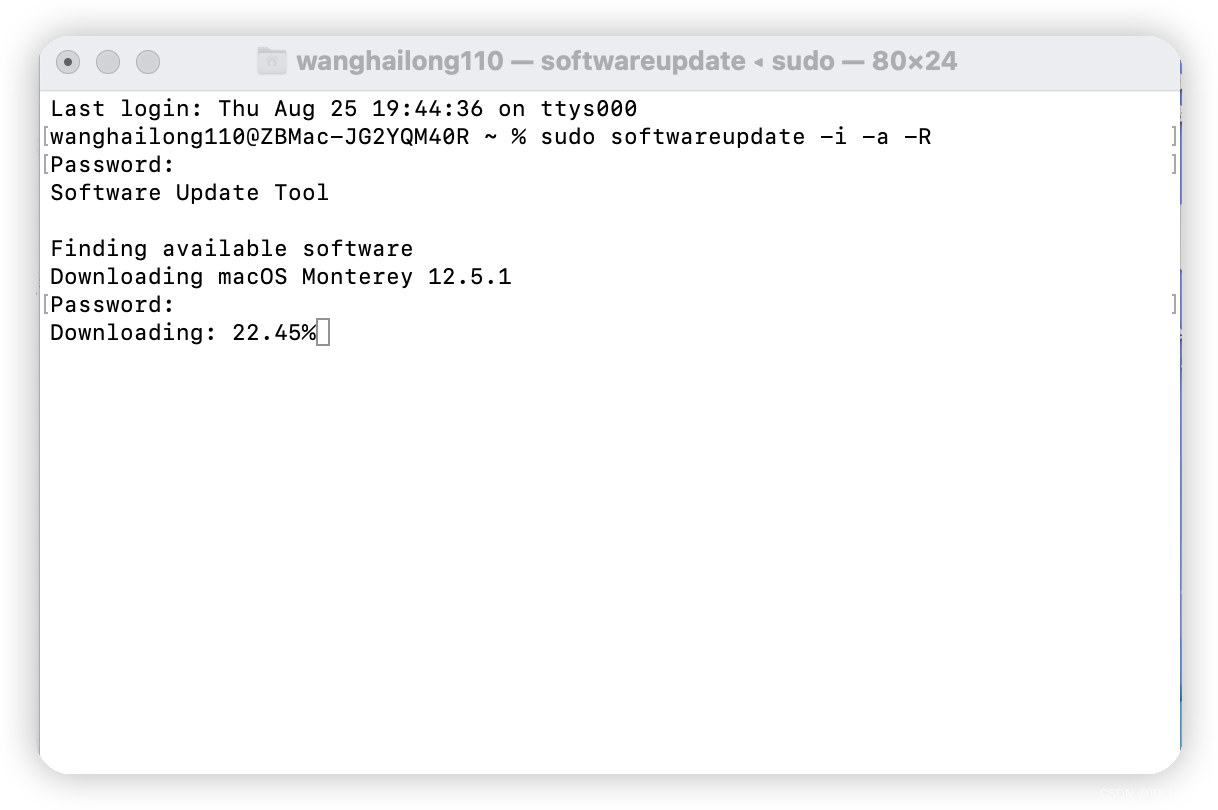1218x810 pixels.
Task: Select the Downloading macOS Monterey 12.5.1 line
Action: point(280,276)
